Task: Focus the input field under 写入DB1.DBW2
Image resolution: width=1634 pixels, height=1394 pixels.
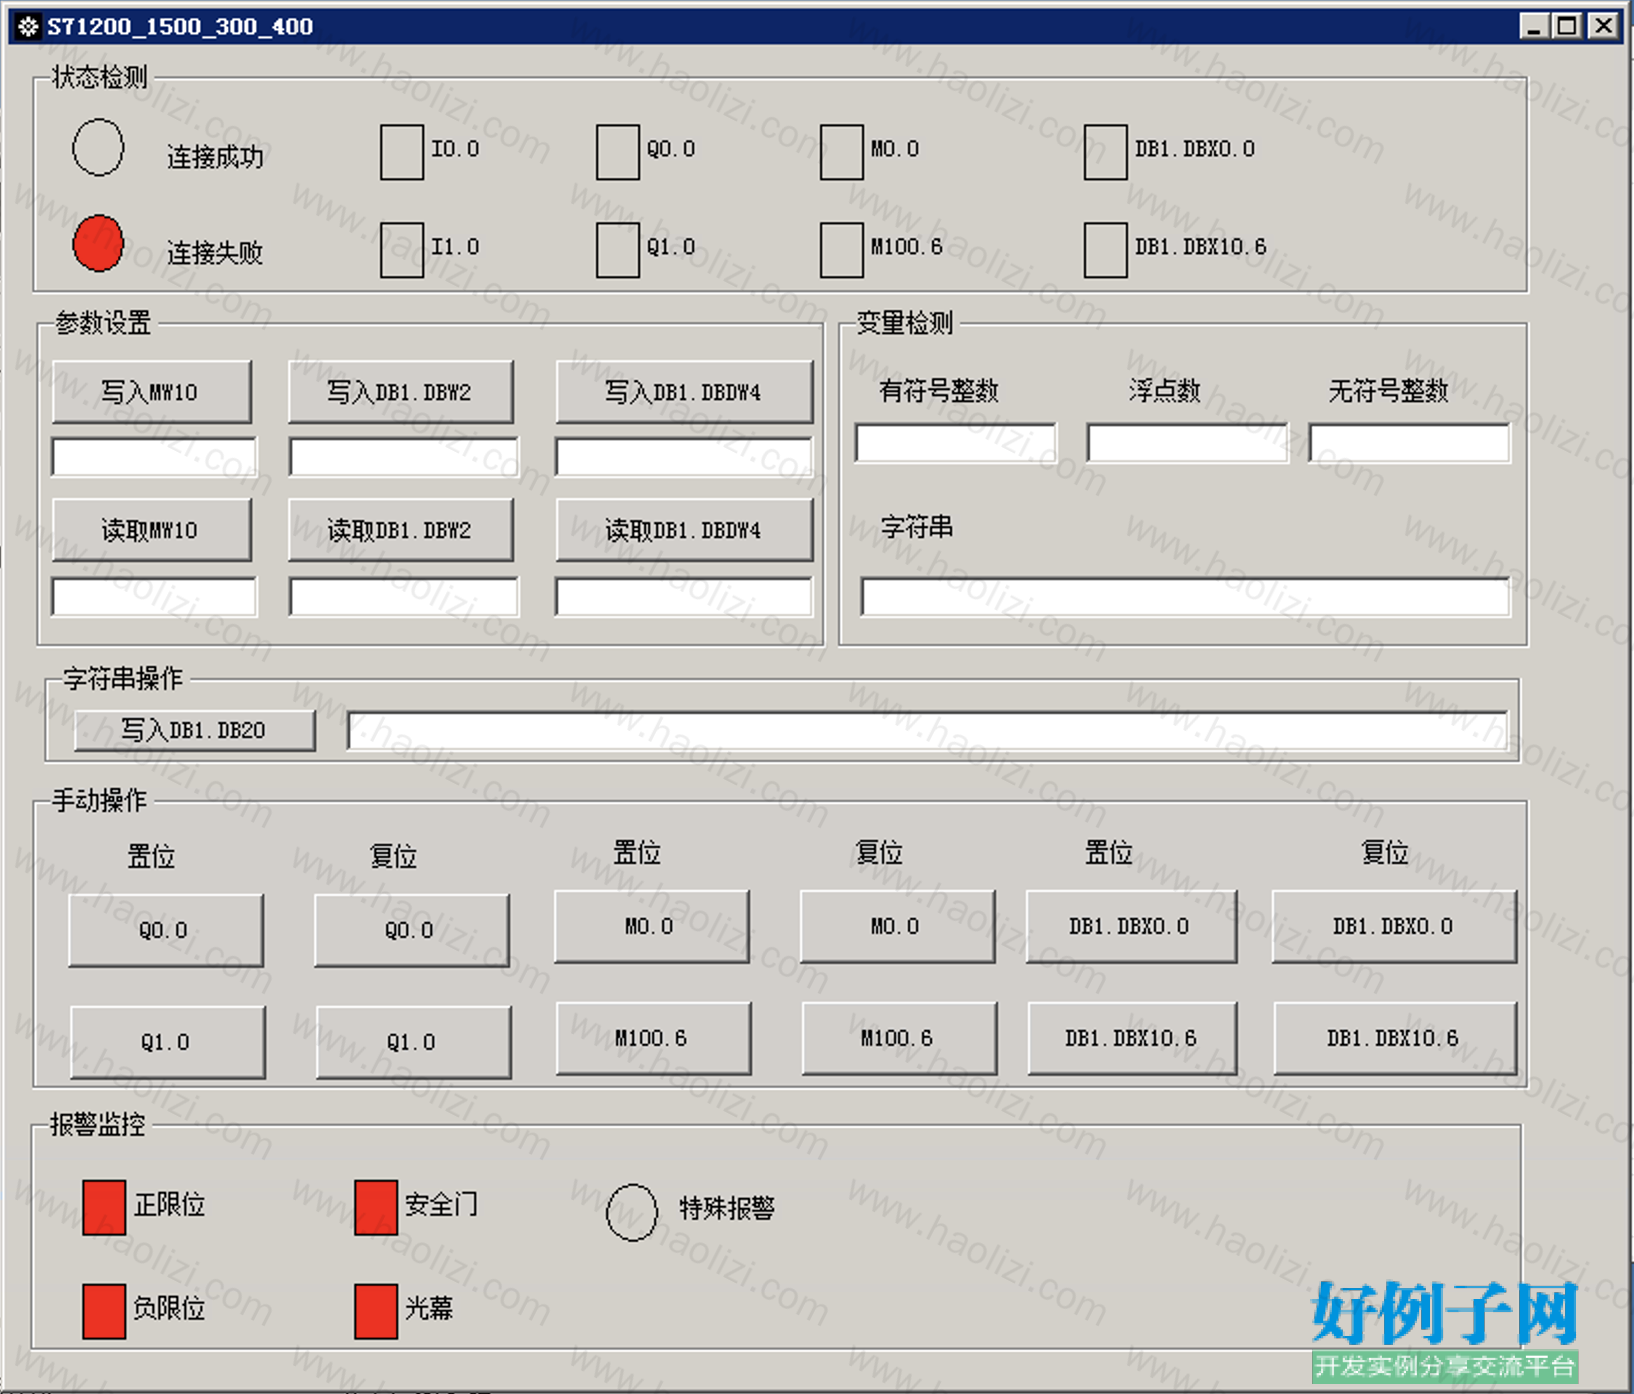Action: point(404,457)
